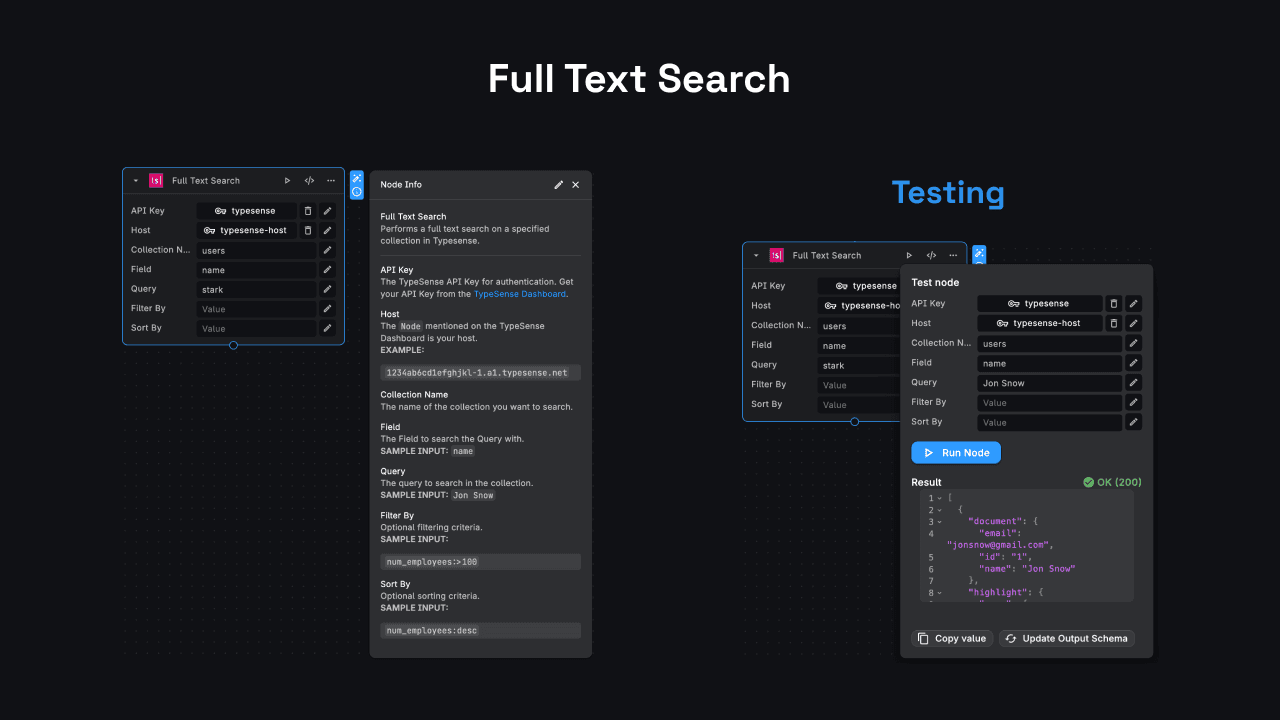
Task: Delete API Key credential in Test node panel
Action: (x=1113, y=303)
